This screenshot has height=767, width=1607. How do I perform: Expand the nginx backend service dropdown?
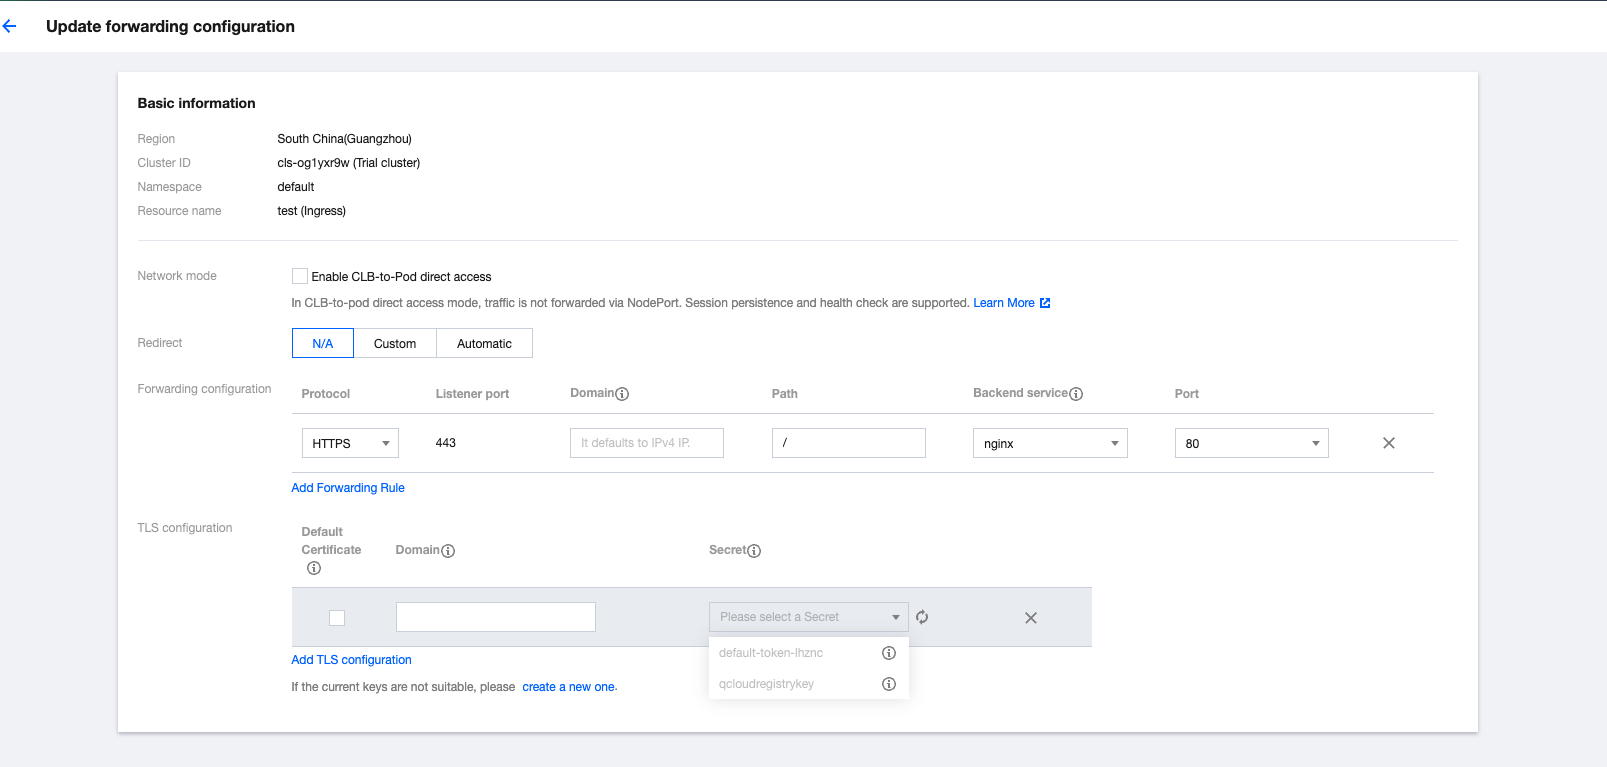pos(1050,443)
